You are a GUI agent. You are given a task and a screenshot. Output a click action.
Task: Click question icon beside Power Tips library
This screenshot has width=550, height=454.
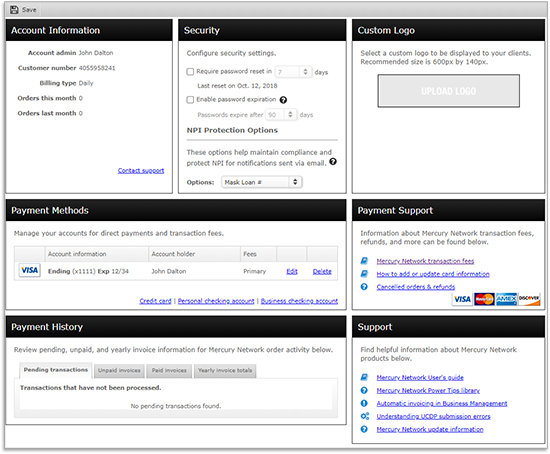[364, 390]
